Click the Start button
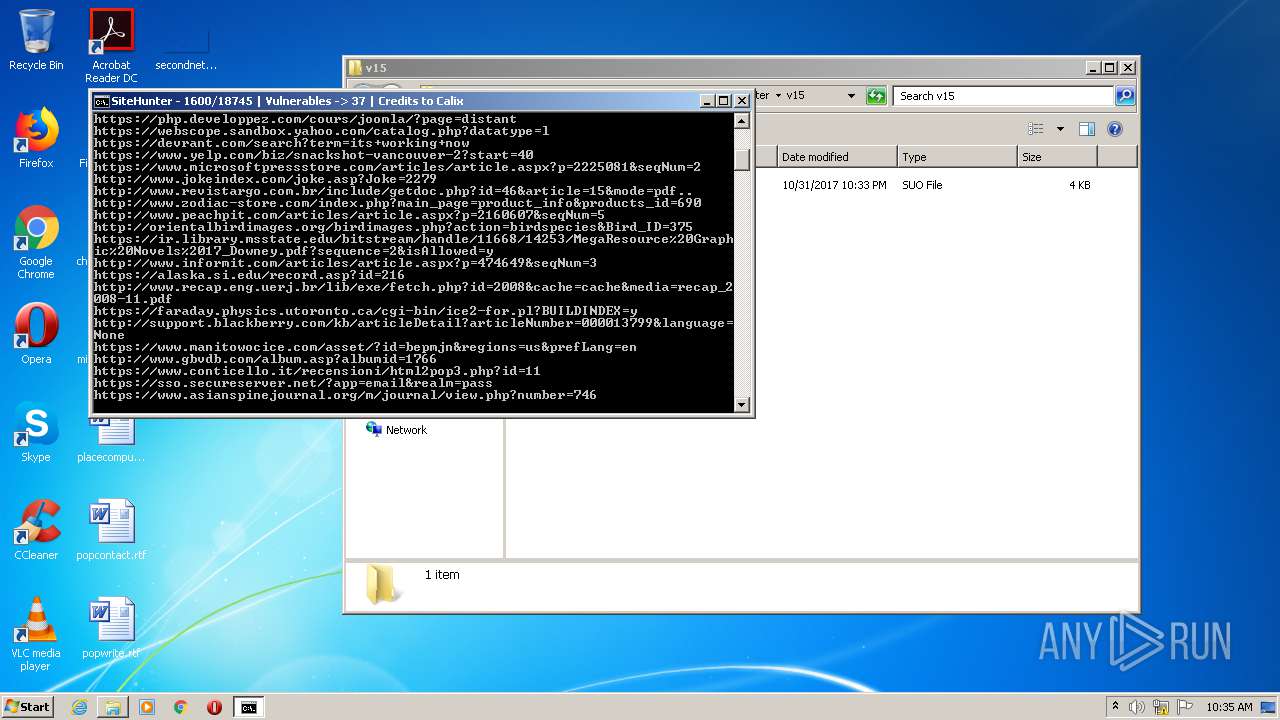This screenshot has height=720, width=1280. tap(27, 707)
